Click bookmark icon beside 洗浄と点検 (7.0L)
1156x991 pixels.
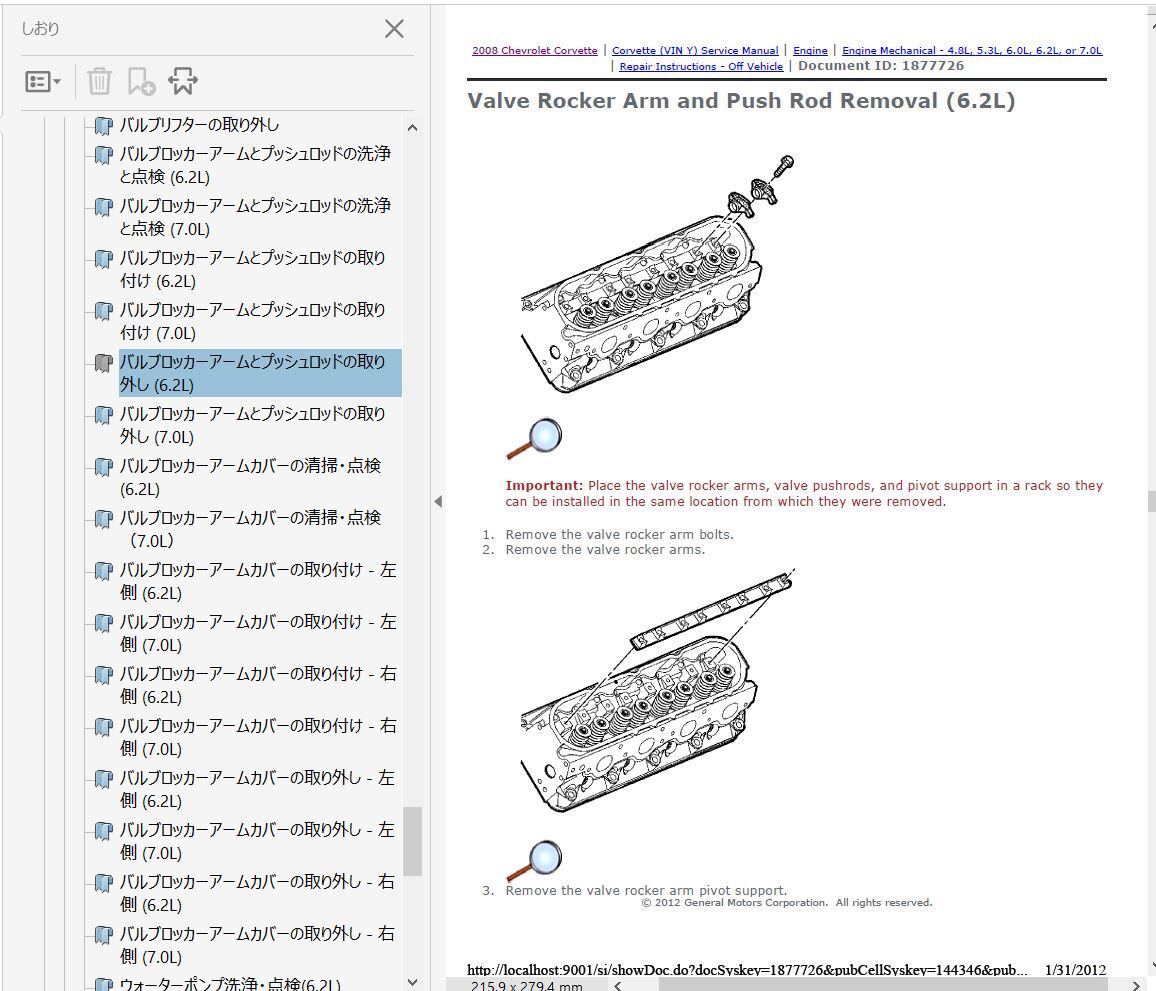(x=104, y=207)
